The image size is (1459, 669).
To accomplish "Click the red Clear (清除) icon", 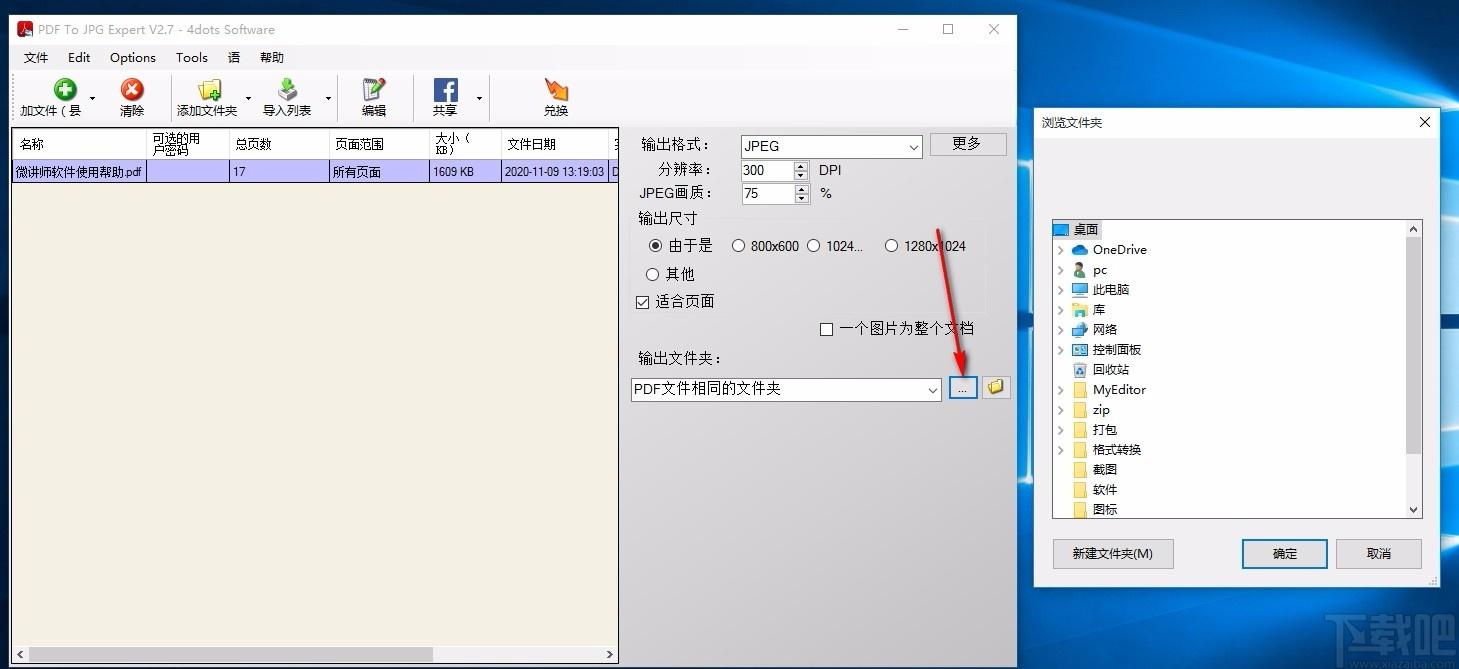I will 132,90.
